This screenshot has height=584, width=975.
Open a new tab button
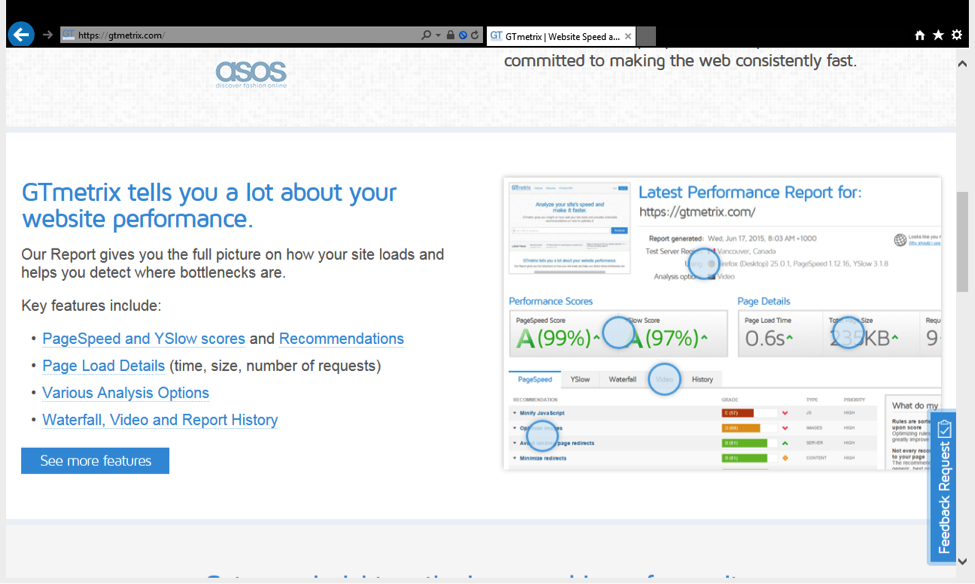[646, 37]
